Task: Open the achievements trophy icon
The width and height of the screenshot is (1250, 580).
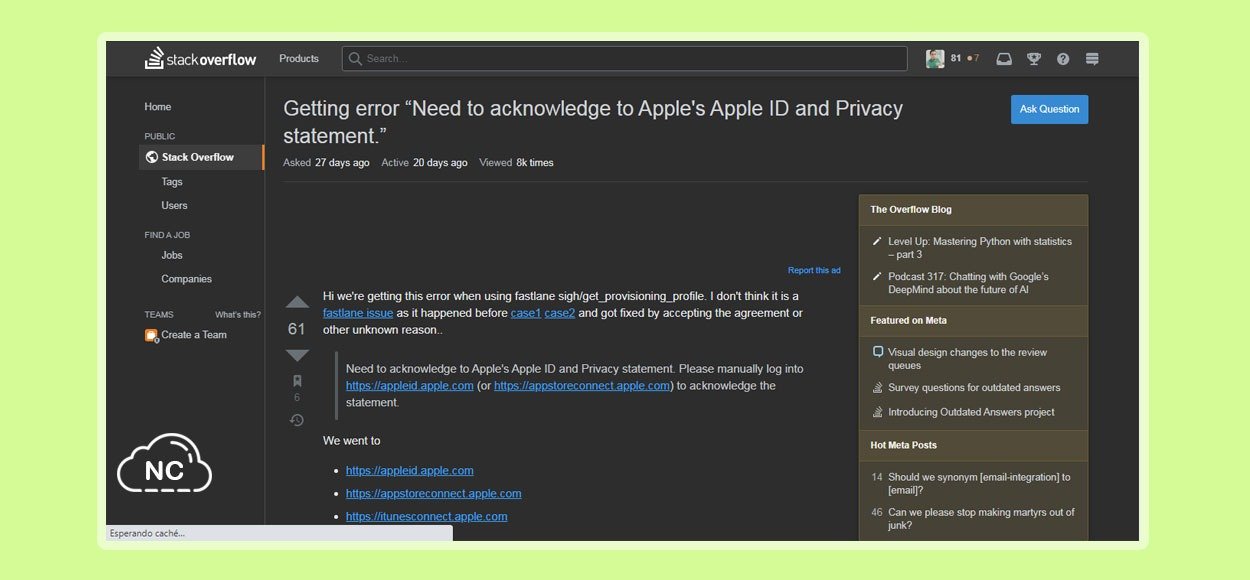Action: point(1034,59)
